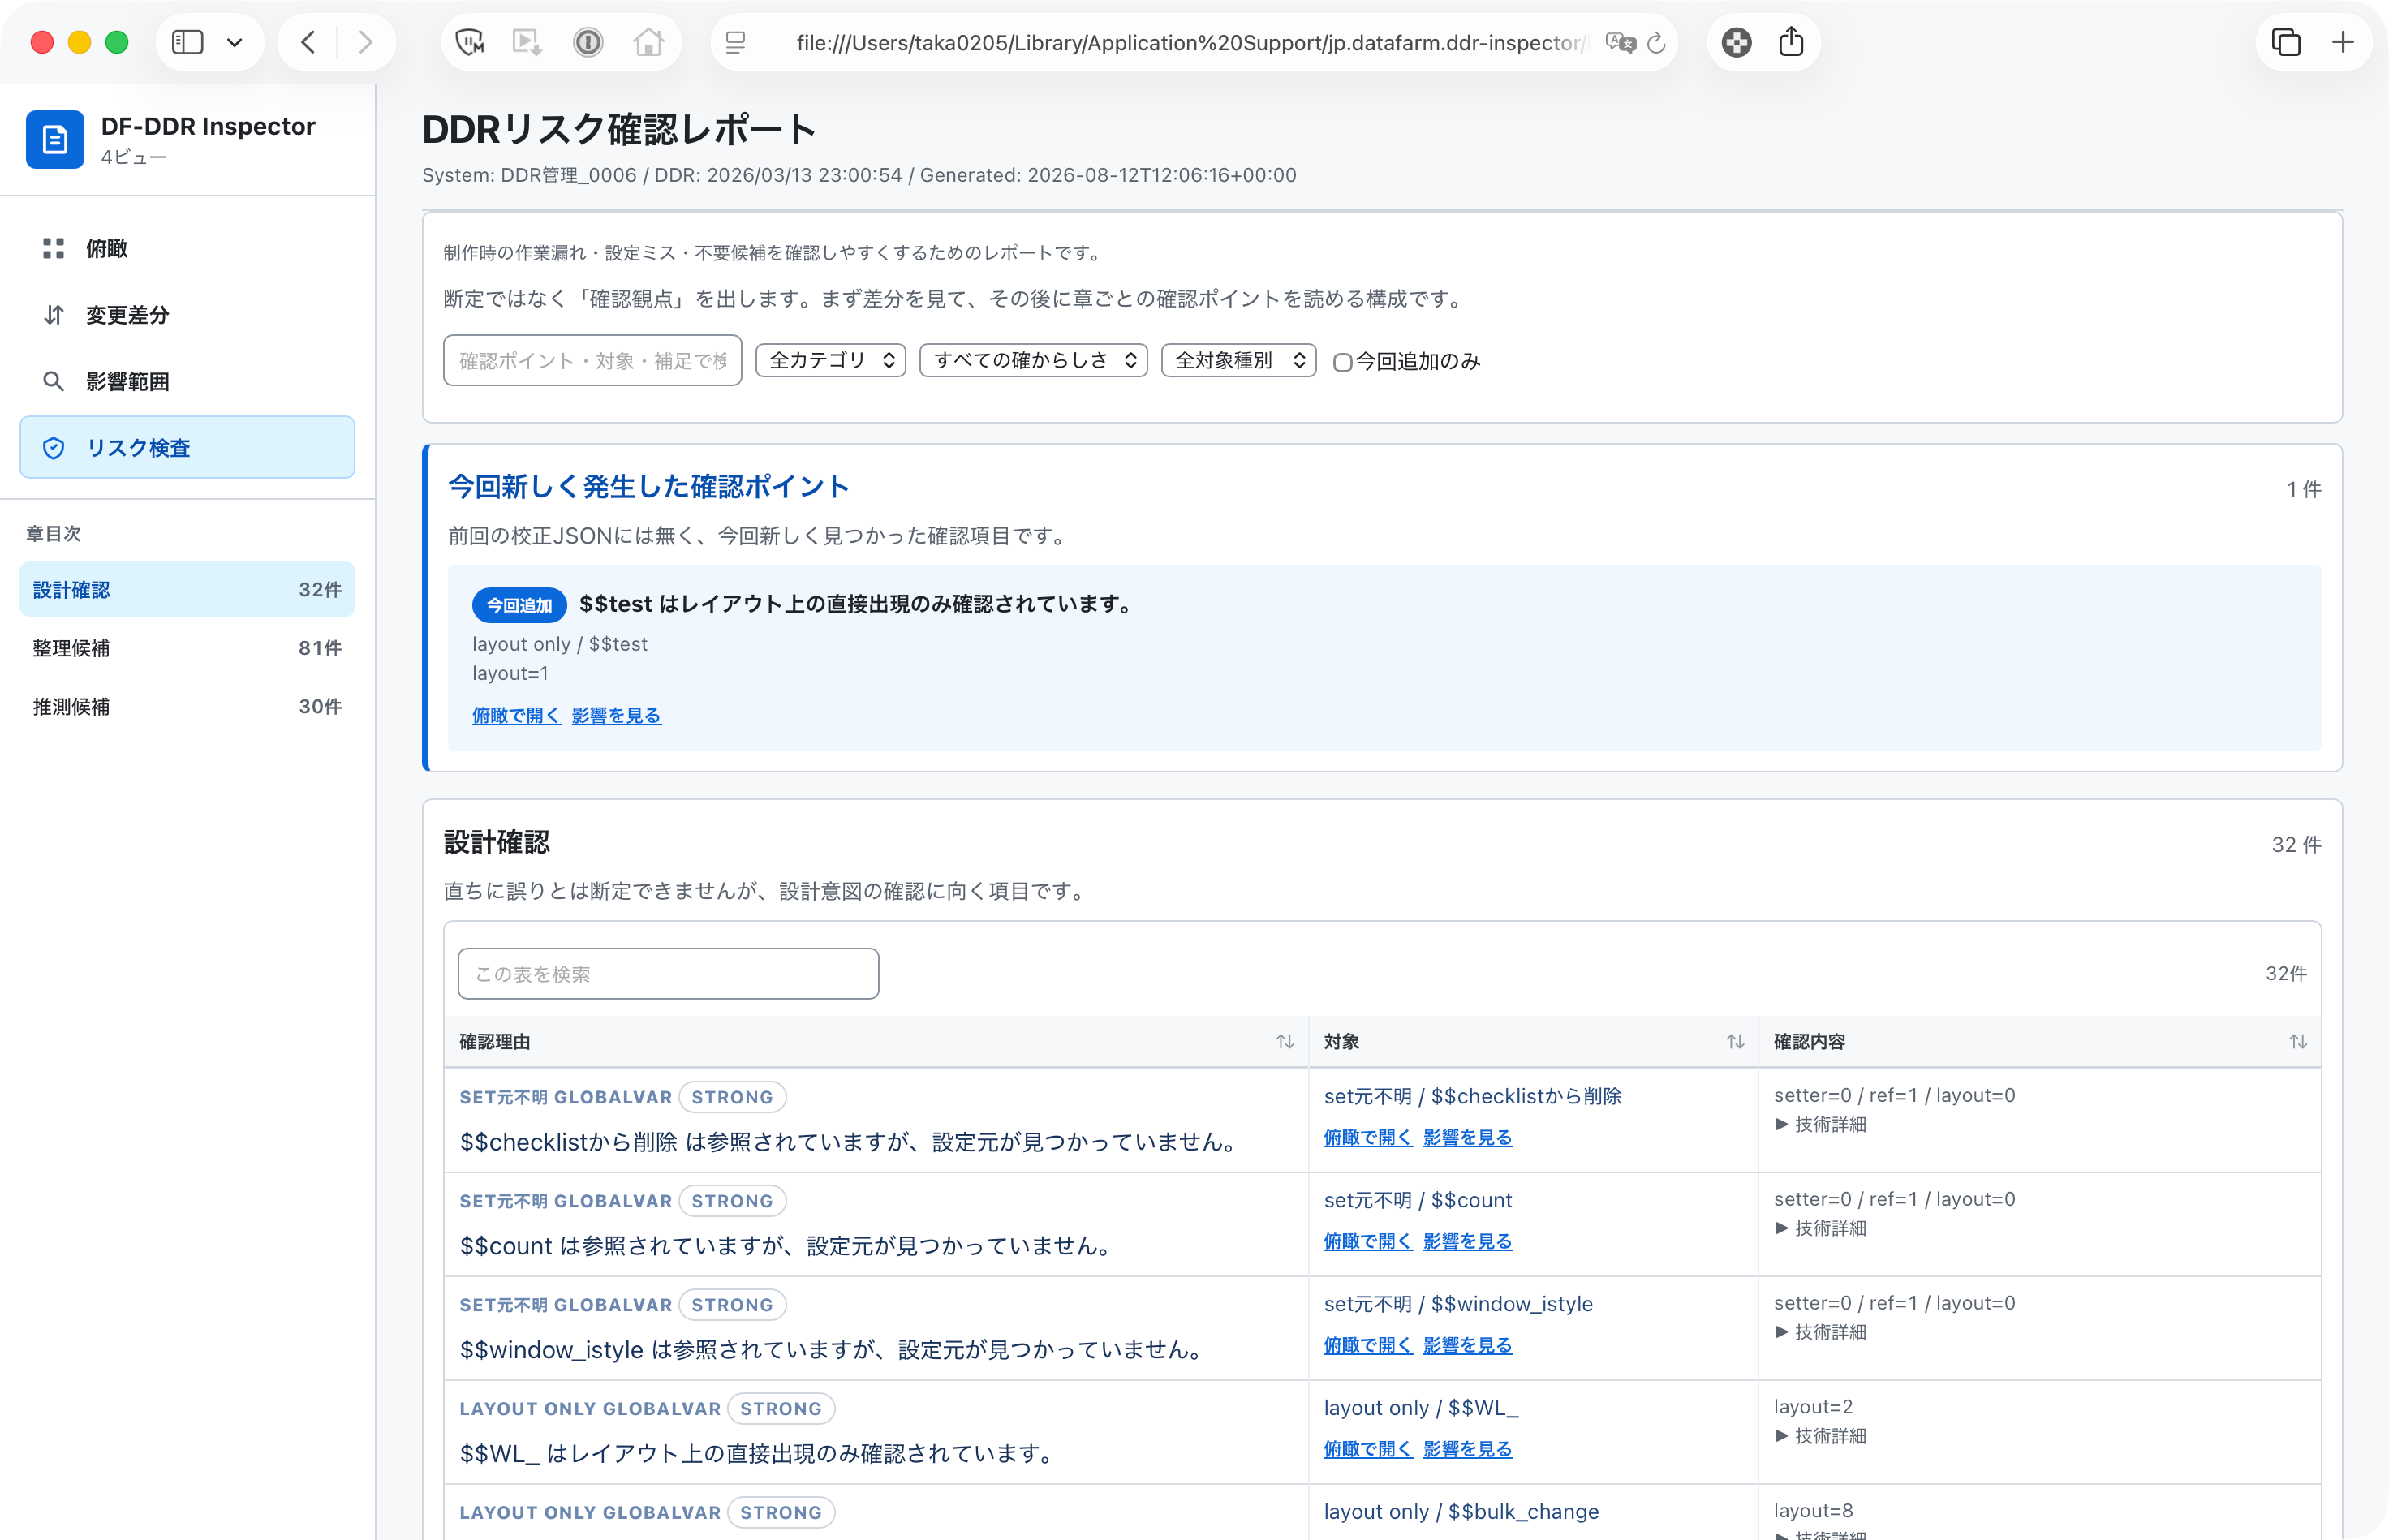Viewport: 2389px width, 1540px height.
Task: Click 'layout only / $$bulk_change' cell text
Action: click(1461, 1512)
